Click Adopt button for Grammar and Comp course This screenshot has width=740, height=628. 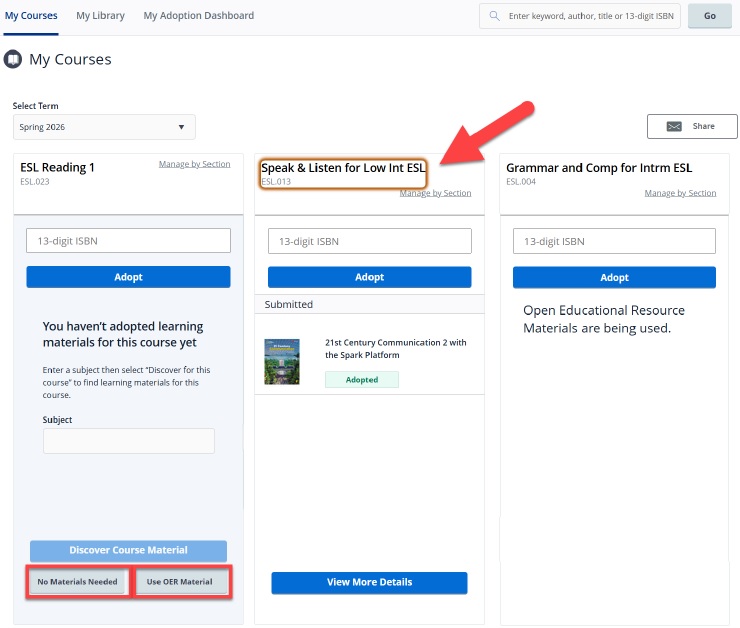tap(614, 277)
